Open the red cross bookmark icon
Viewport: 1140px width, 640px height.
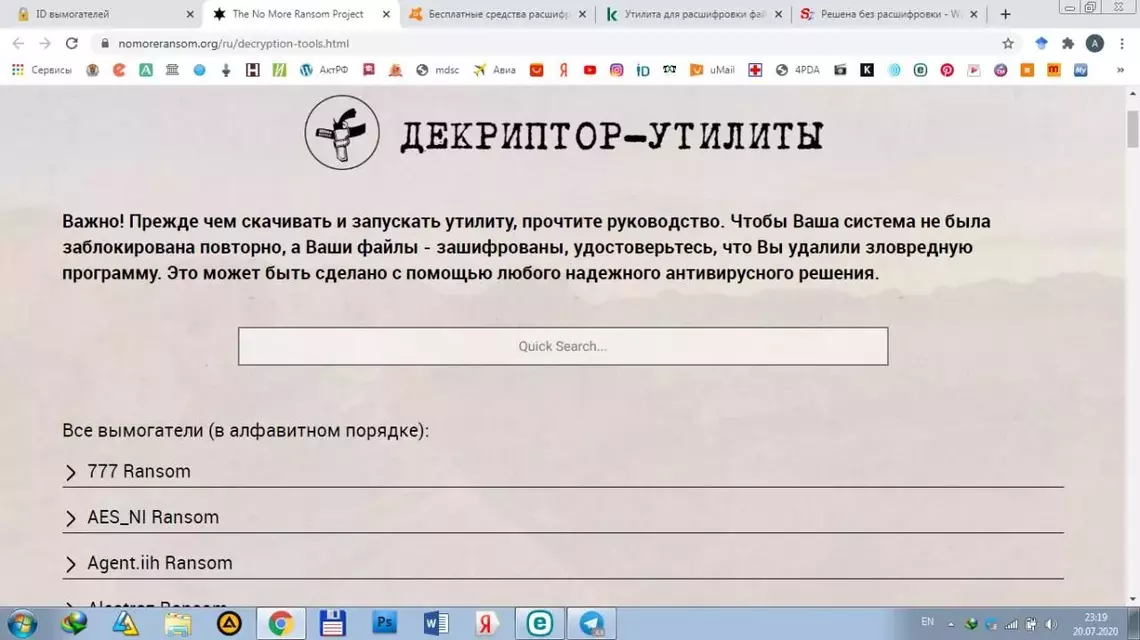point(755,70)
